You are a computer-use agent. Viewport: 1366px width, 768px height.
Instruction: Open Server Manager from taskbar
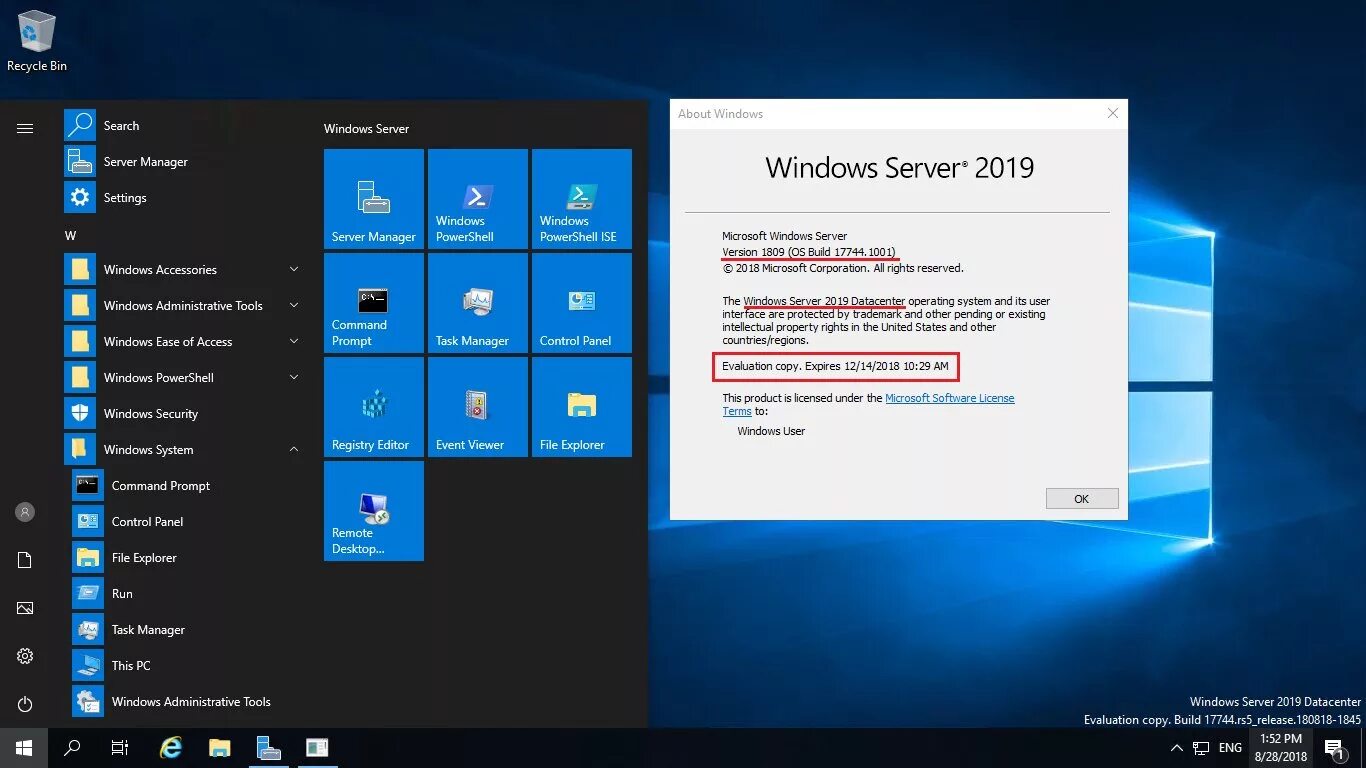tap(268, 748)
